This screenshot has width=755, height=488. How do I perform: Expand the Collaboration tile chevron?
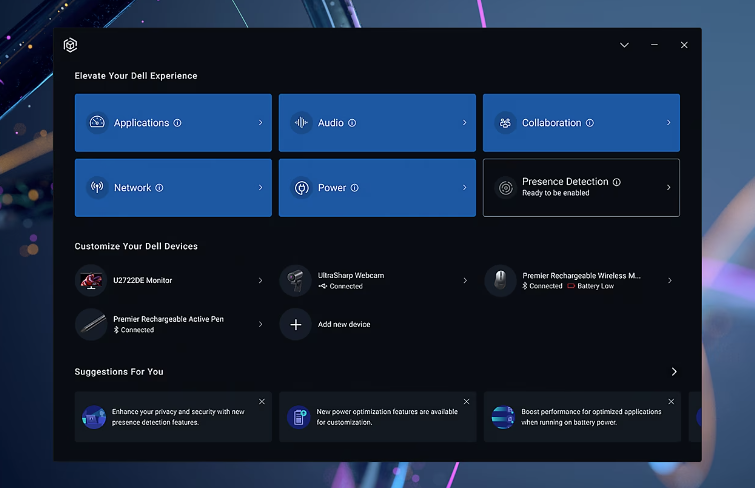tap(669, 123)
